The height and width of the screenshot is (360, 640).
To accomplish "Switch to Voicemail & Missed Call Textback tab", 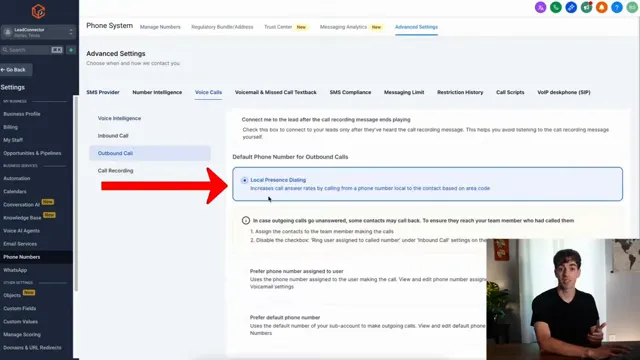I will point(276,92).
